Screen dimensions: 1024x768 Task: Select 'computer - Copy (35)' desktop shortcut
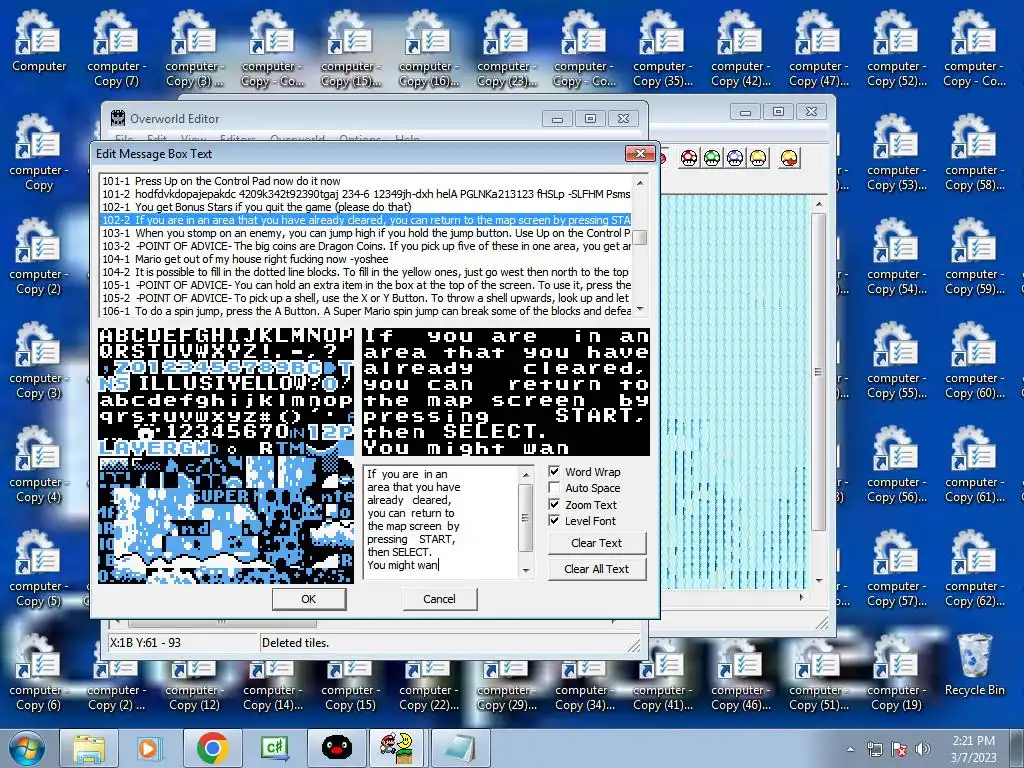pos(663,48)
